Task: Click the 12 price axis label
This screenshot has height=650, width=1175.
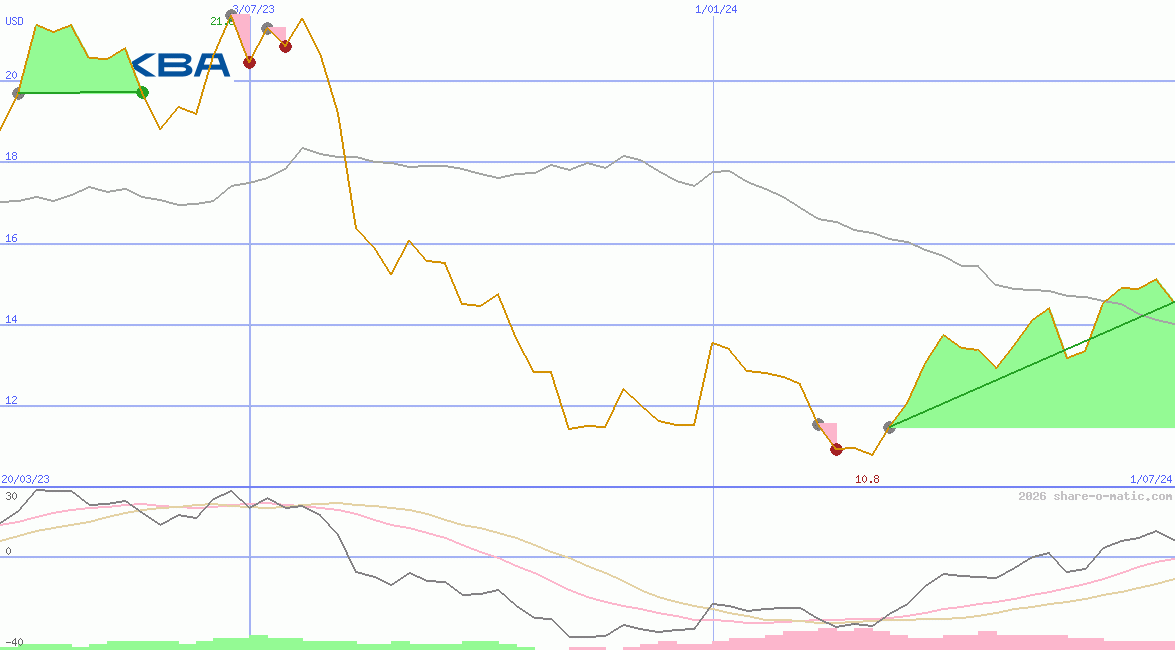Action: [x=11, y=401]
